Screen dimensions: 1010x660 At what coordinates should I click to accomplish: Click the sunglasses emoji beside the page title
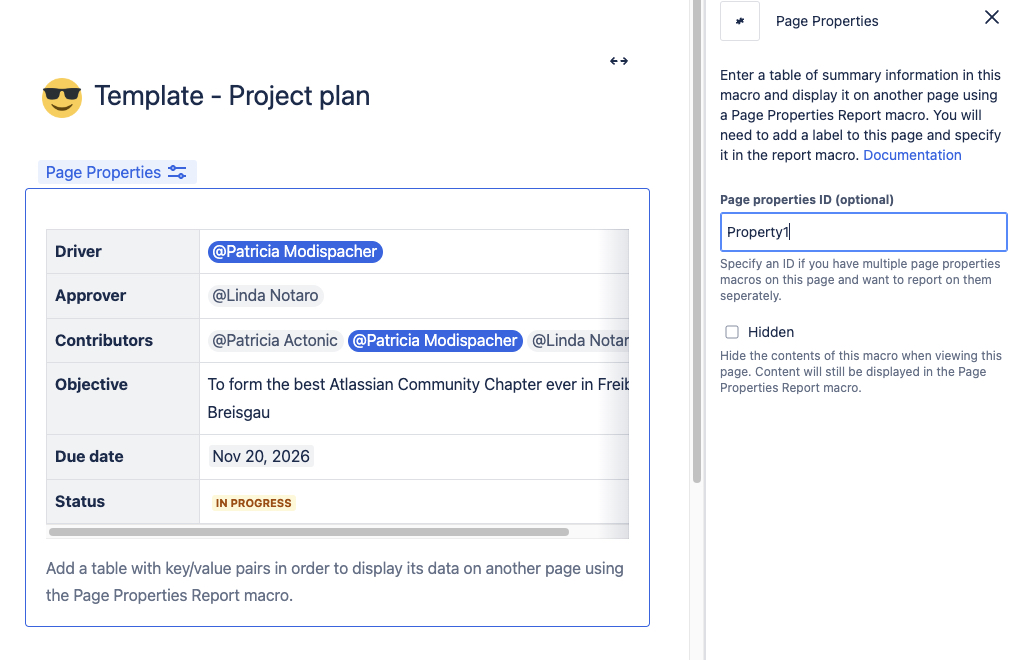61,96
